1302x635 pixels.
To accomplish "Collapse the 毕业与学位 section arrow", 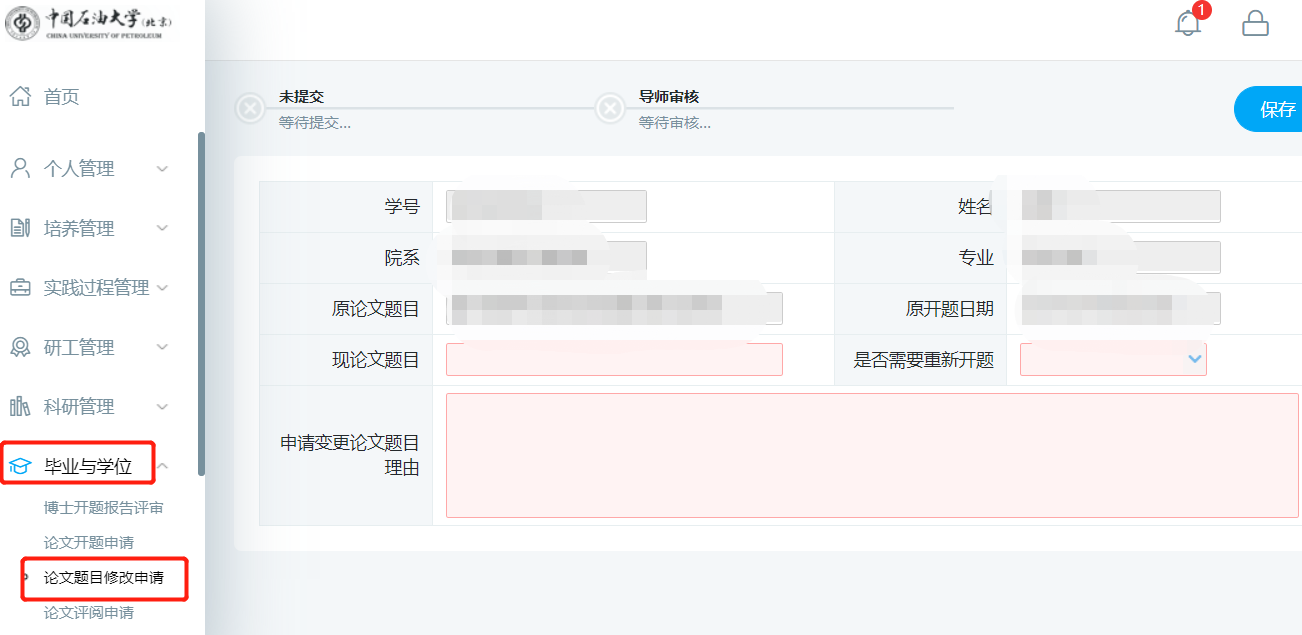I will (162, 466).
